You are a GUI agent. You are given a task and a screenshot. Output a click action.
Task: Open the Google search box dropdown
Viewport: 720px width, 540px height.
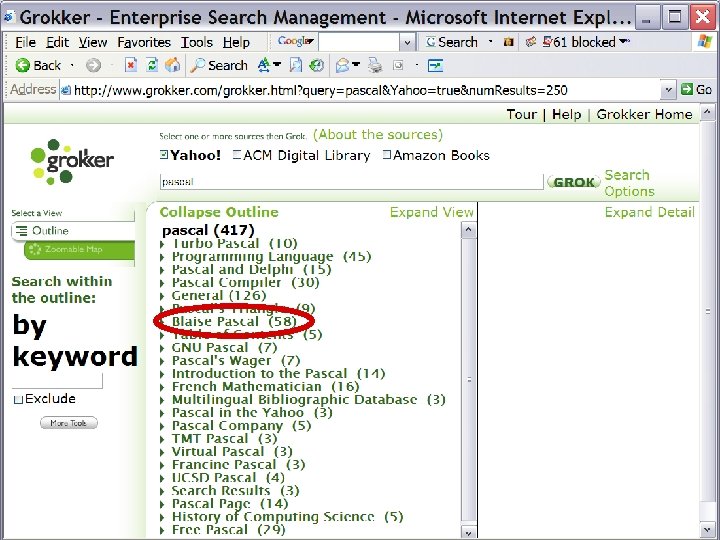tap(407, 43)
